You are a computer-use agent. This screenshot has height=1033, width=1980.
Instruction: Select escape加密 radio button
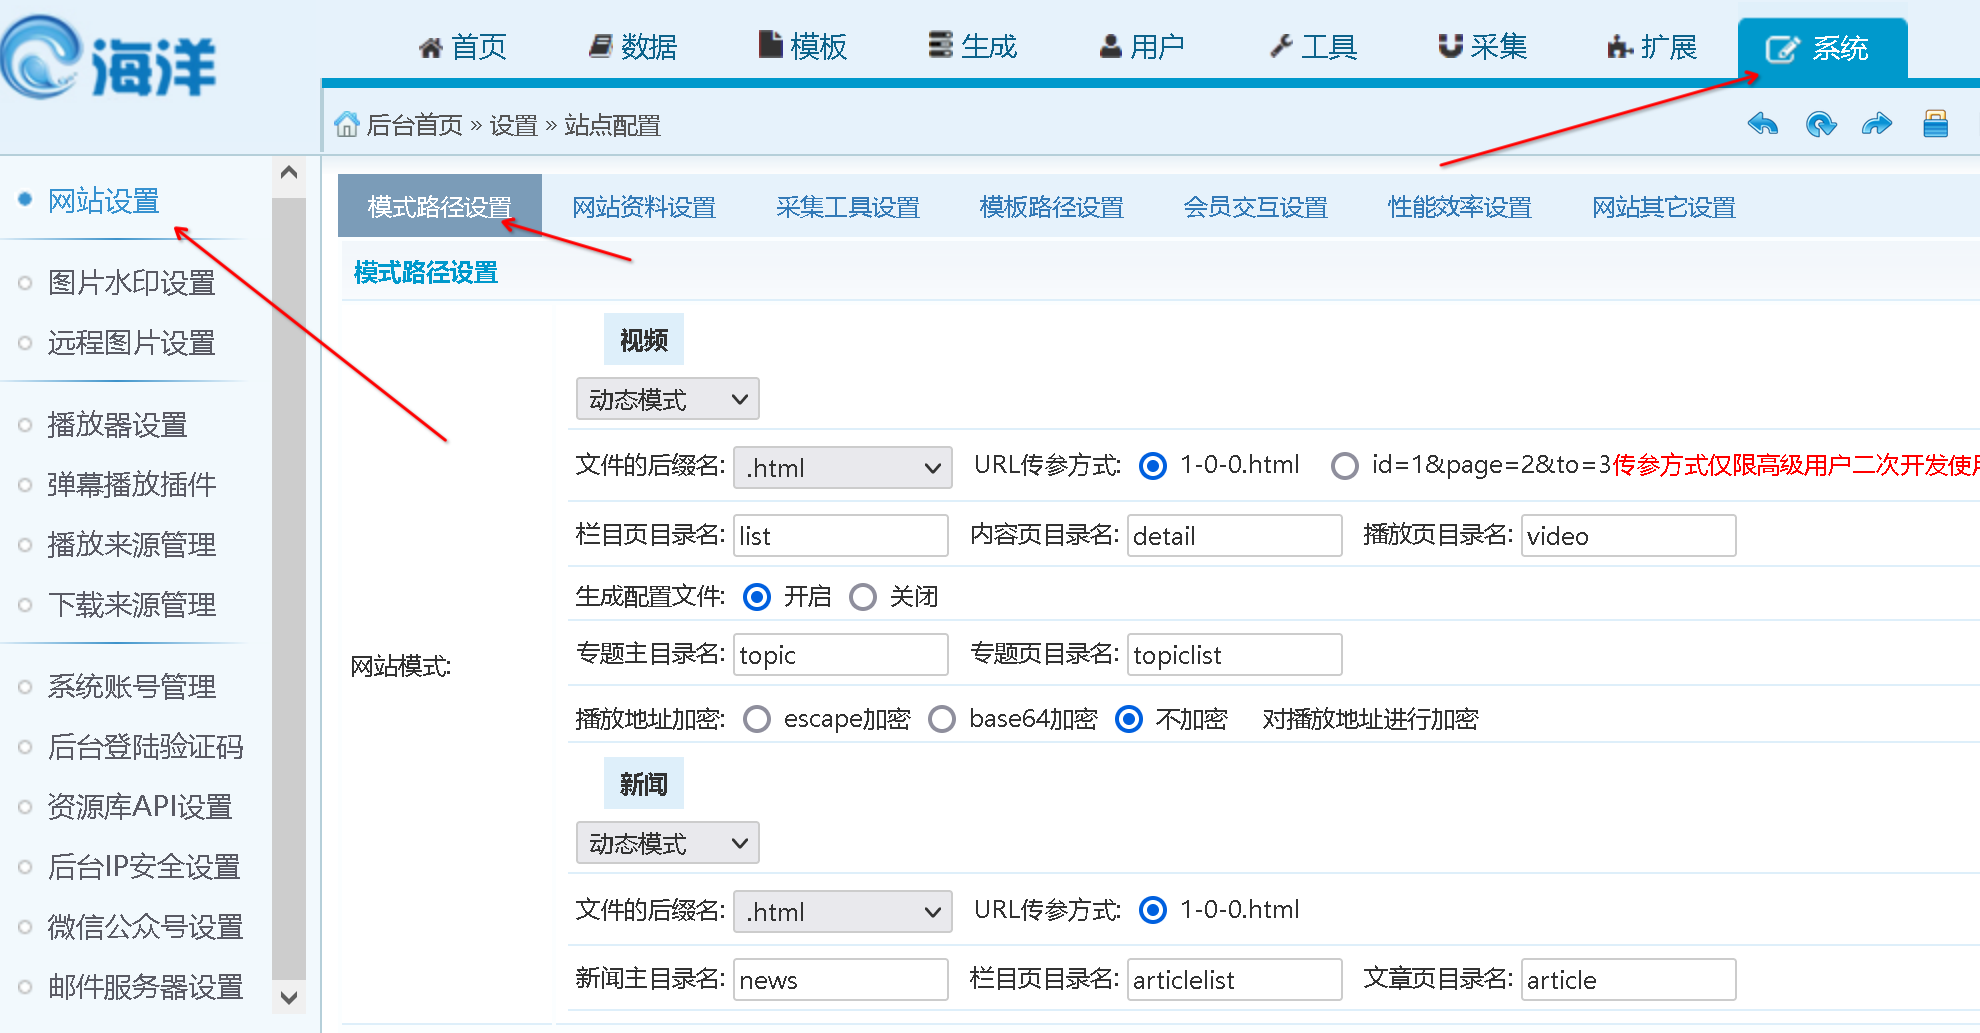click(x=757, y=719)
